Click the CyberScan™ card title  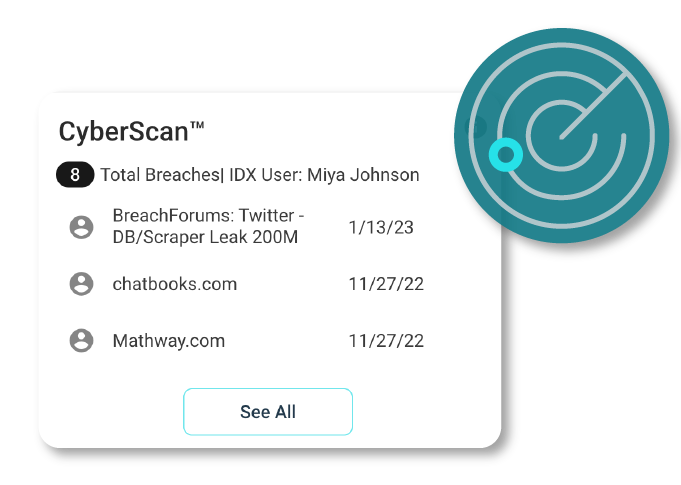[x=131, y=132]
